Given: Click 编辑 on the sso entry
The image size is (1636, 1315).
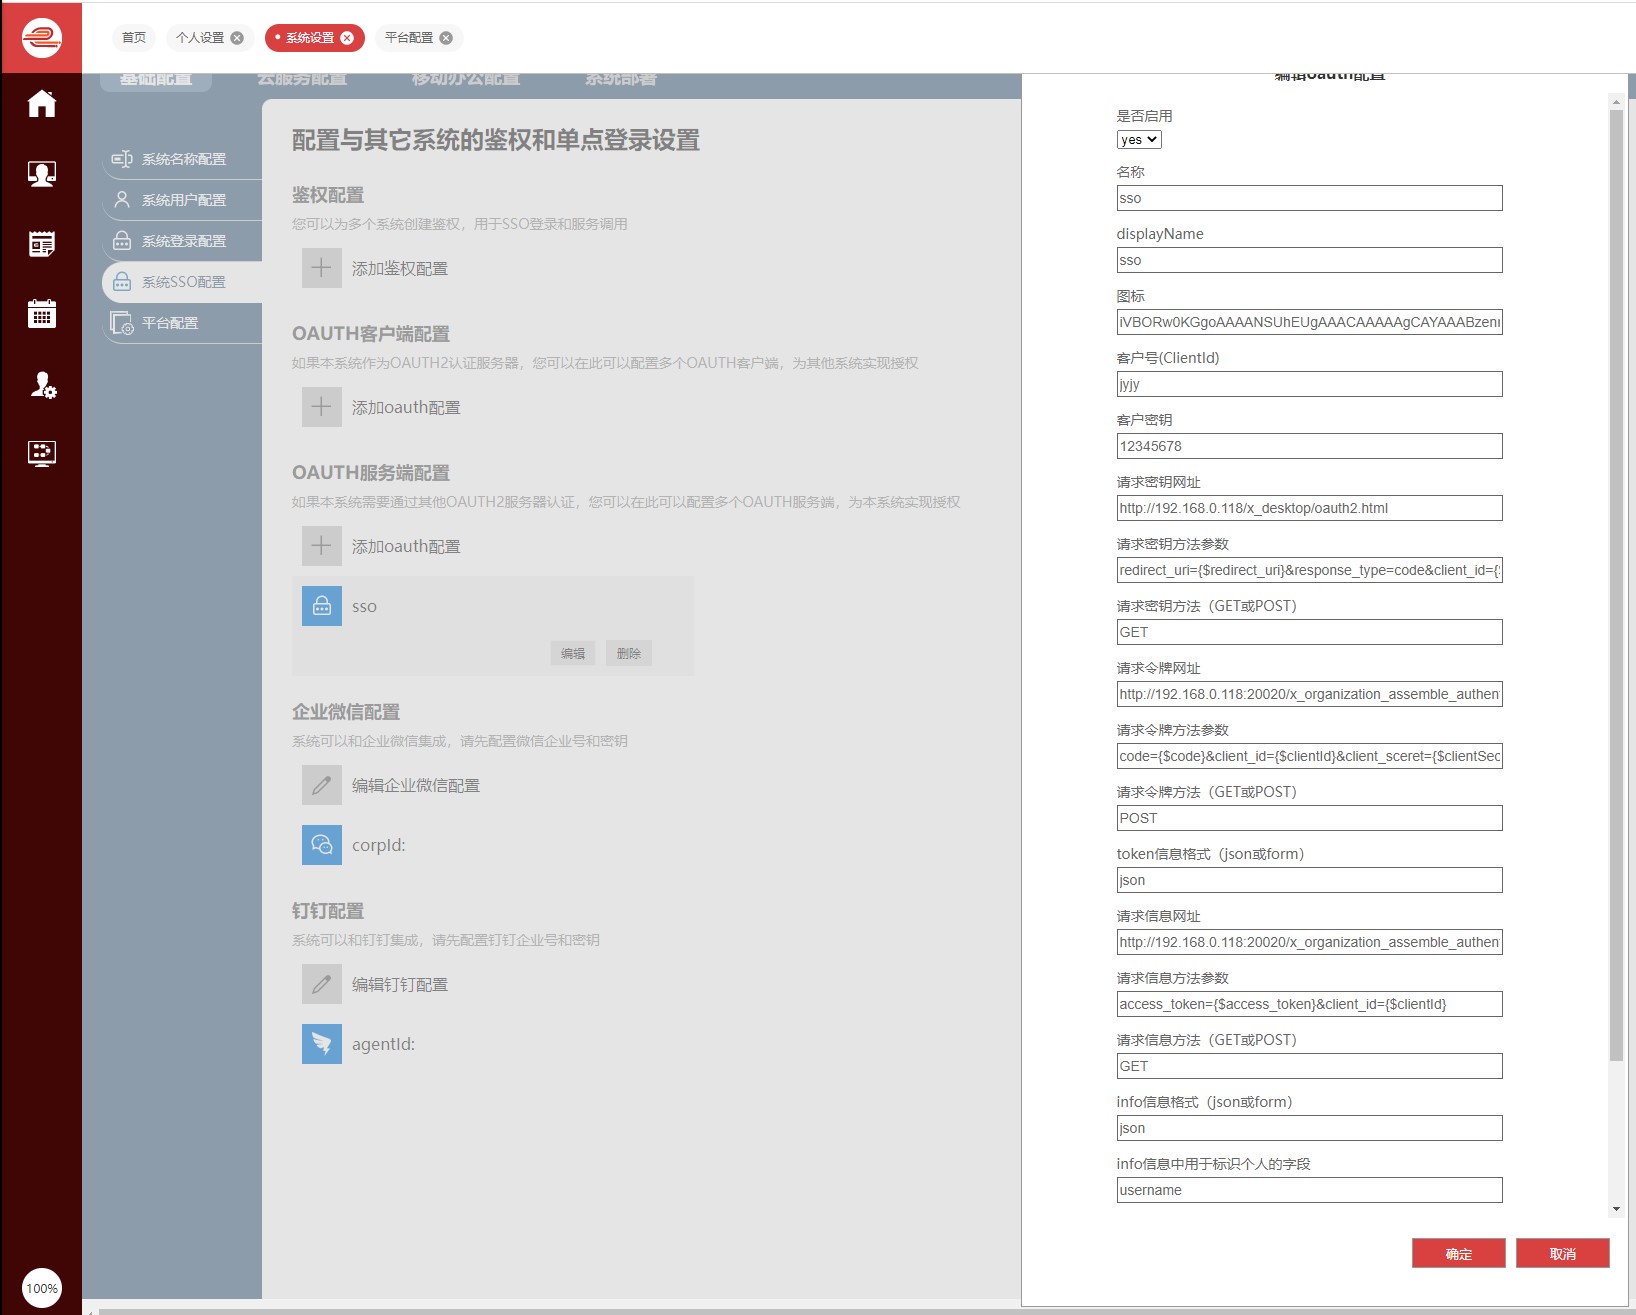Looking at the screenshot, I should 573,653.
